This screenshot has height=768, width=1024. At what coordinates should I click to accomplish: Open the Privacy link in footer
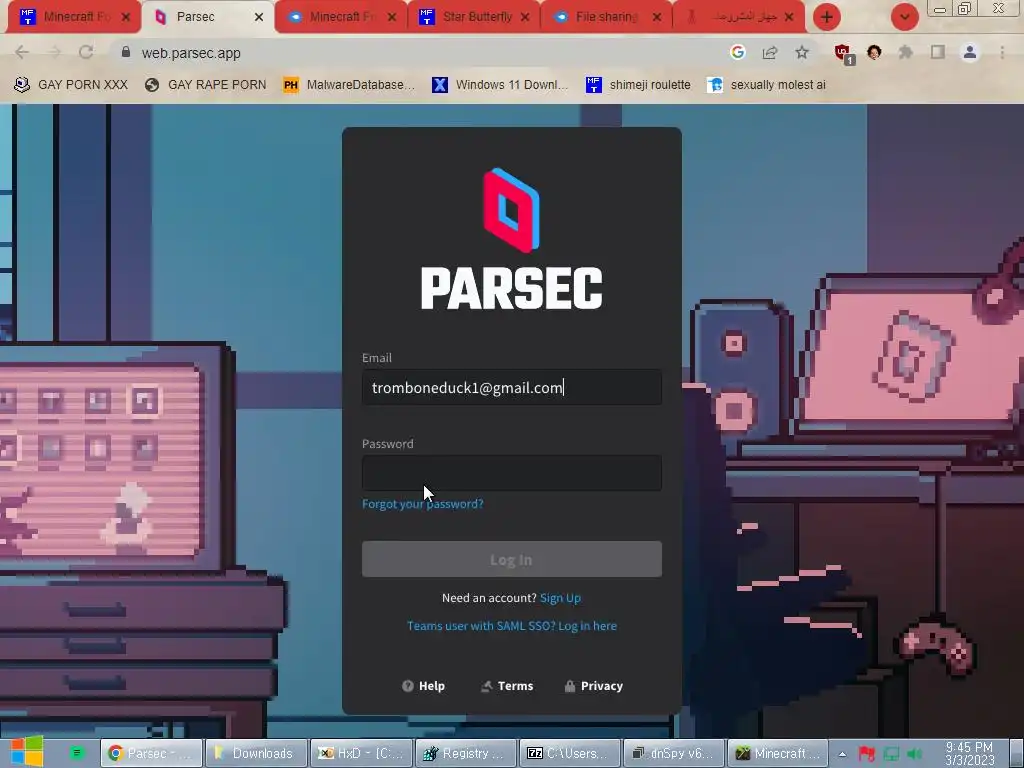594,686
